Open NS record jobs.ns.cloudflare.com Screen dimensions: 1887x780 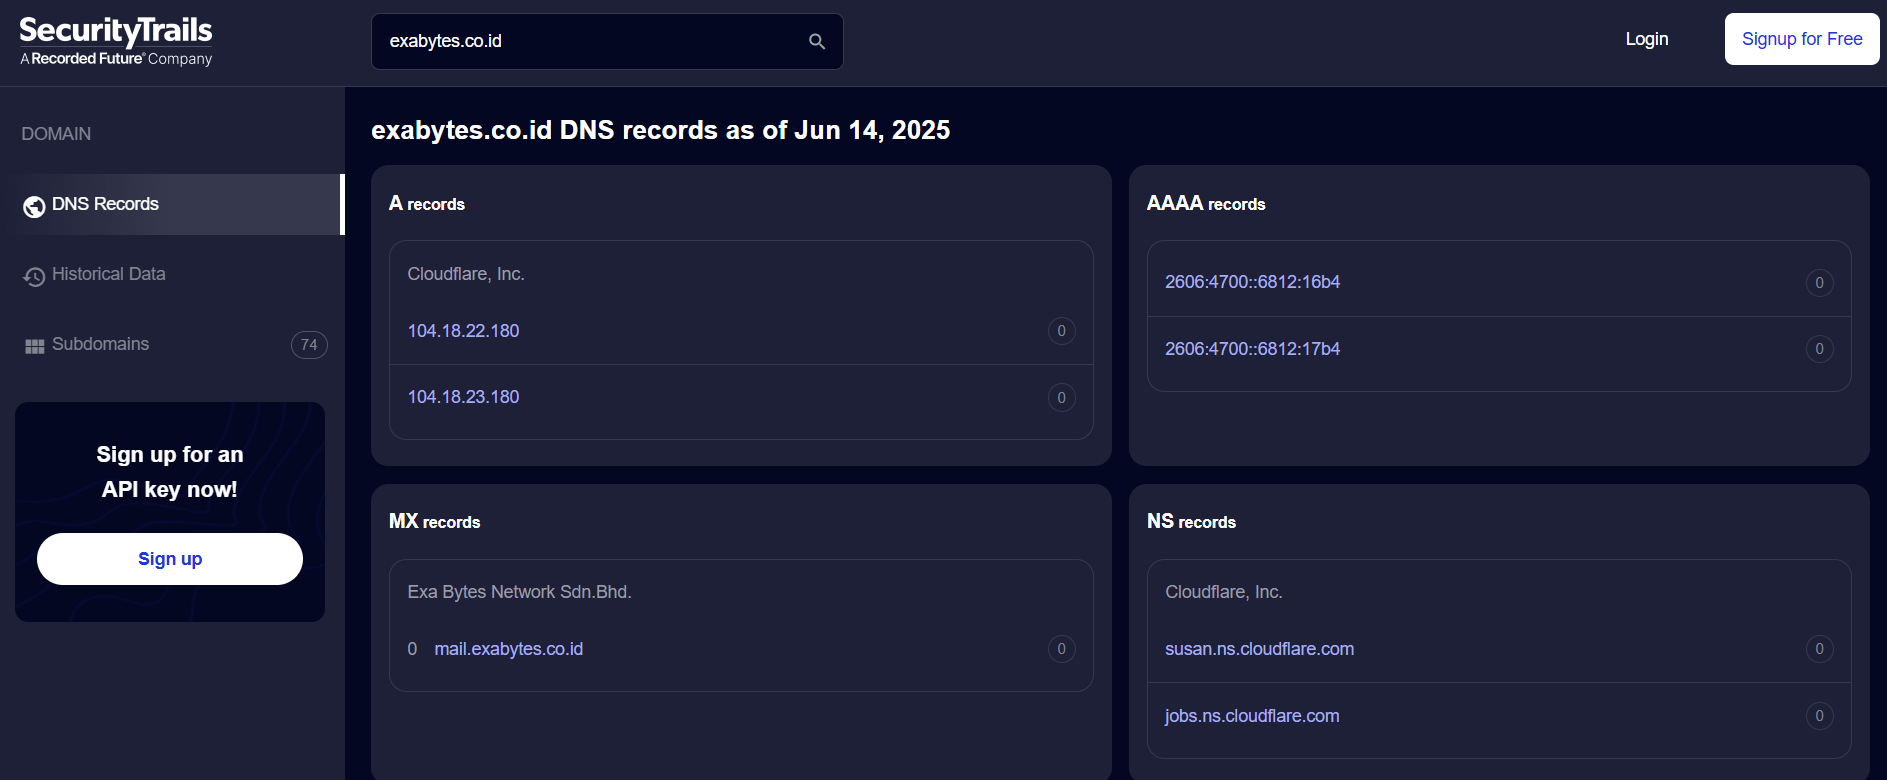click(1252, 716)
